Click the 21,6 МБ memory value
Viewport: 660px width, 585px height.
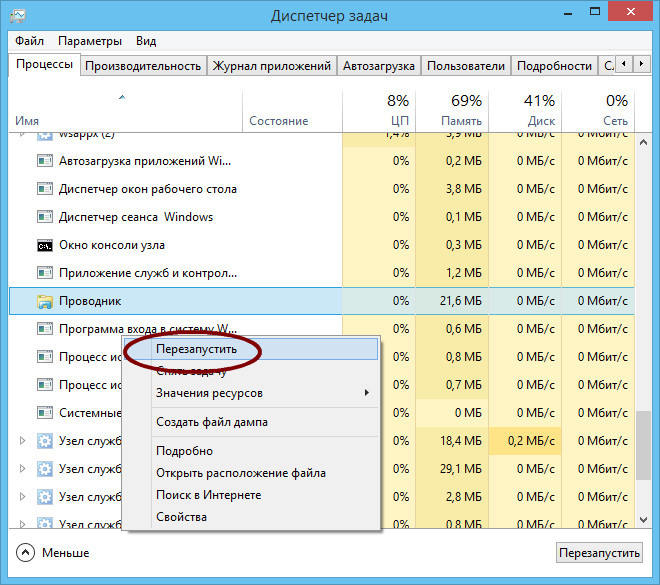click(460, 301)
